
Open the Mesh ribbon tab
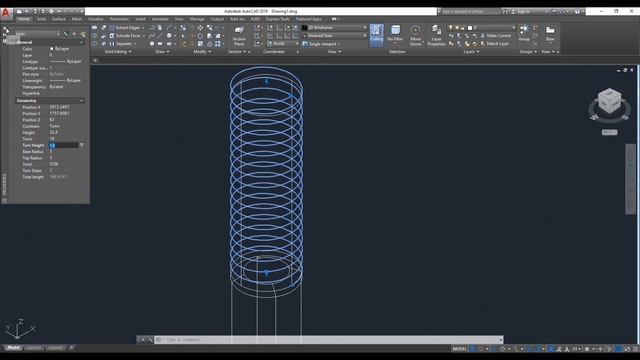[77, 19]
